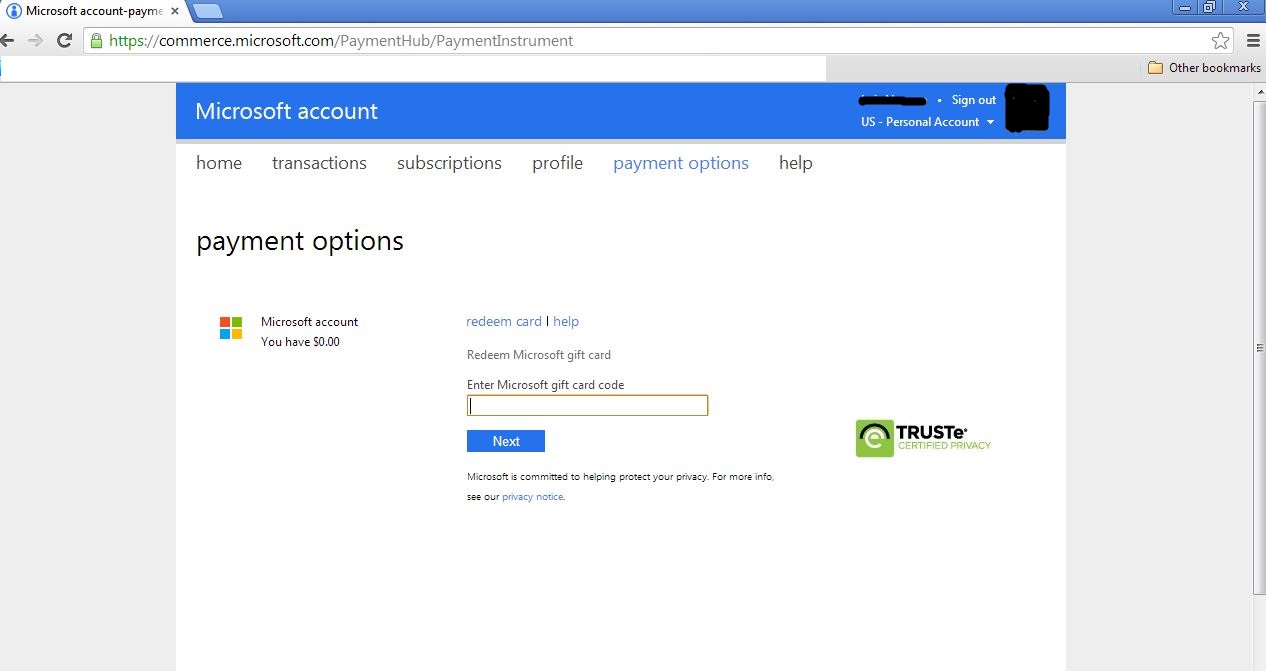Click the 'payment options' page heading

(300, 241)
